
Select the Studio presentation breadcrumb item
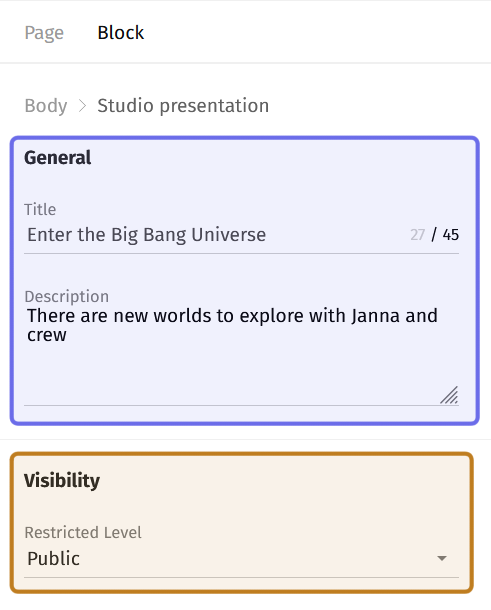click(183, 105)
